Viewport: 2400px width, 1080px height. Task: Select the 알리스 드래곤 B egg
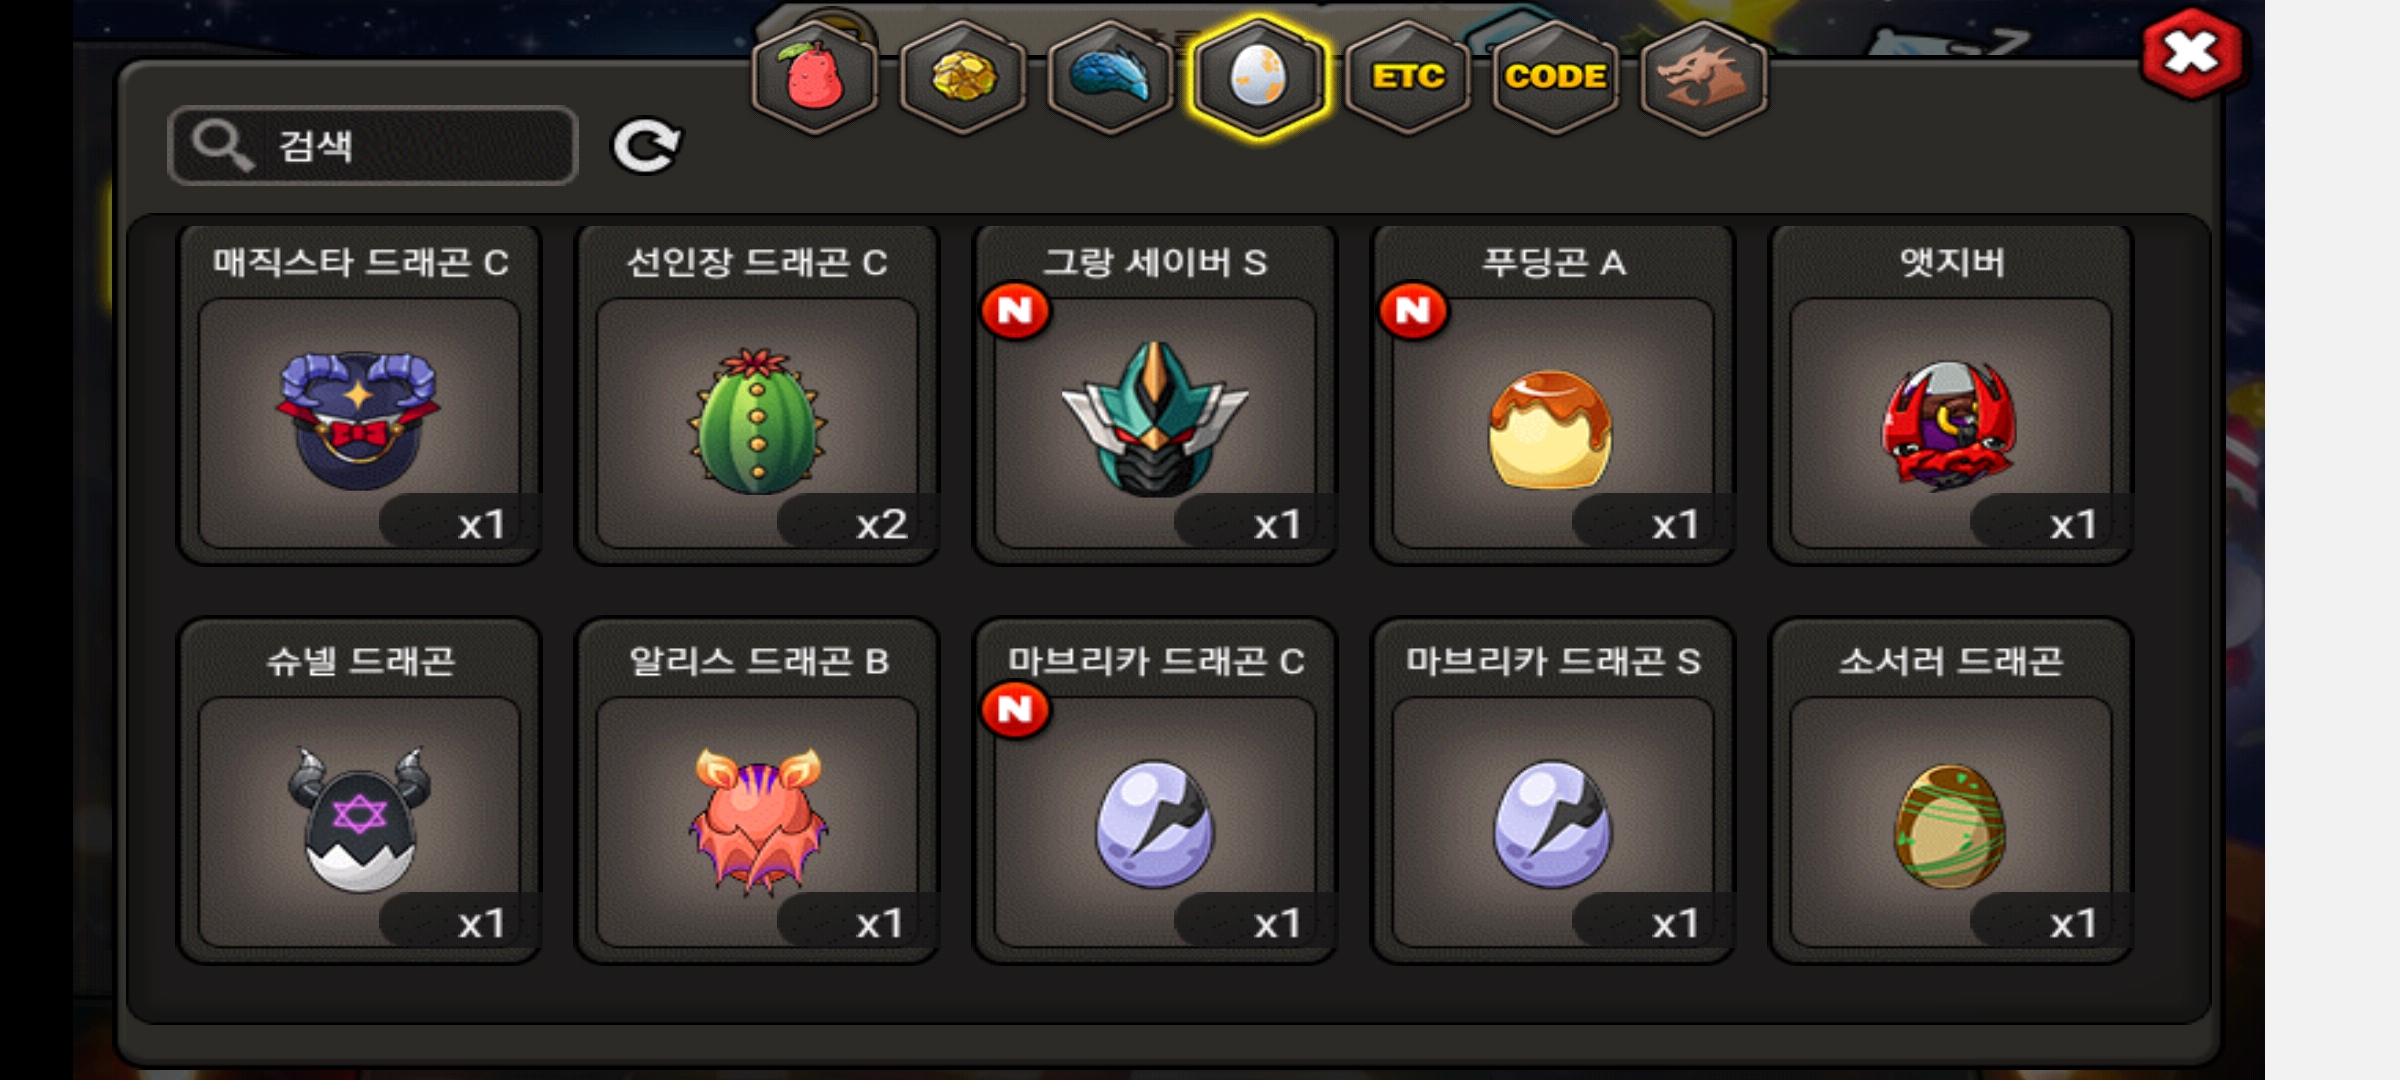(757, 792)
